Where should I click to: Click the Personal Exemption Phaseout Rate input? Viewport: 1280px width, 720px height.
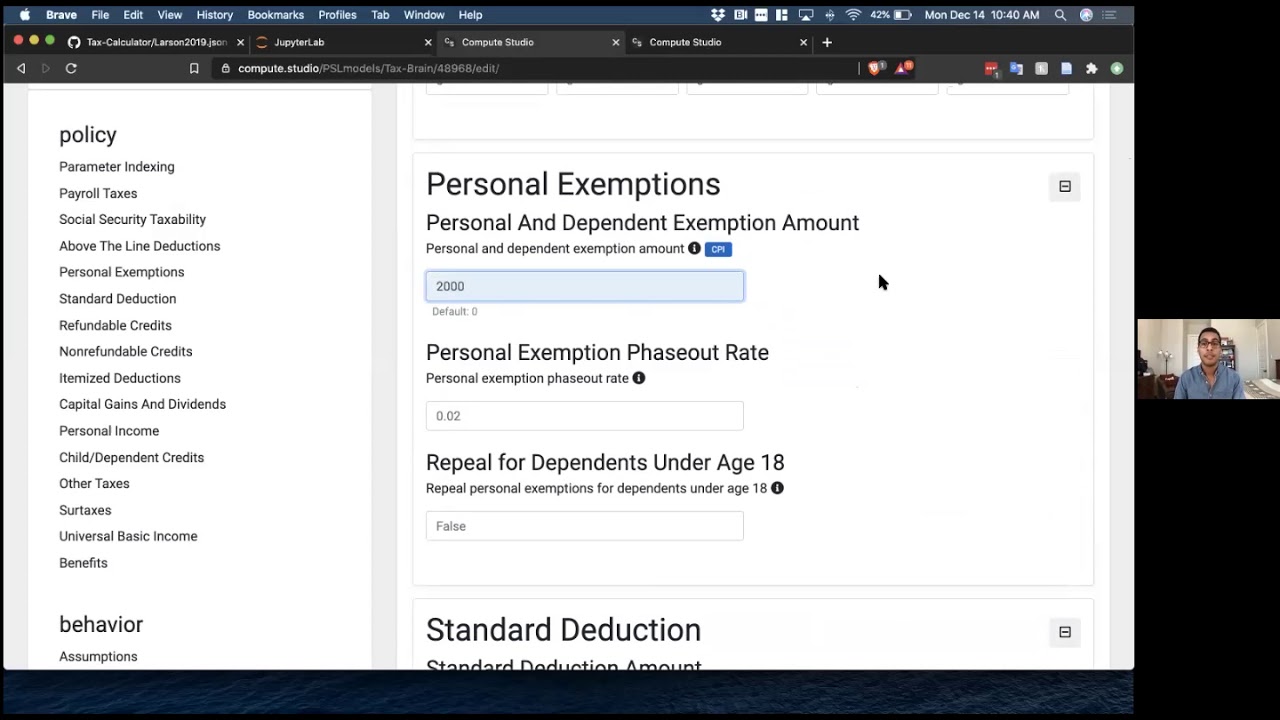pyautogui.click(x=584, y=416)
